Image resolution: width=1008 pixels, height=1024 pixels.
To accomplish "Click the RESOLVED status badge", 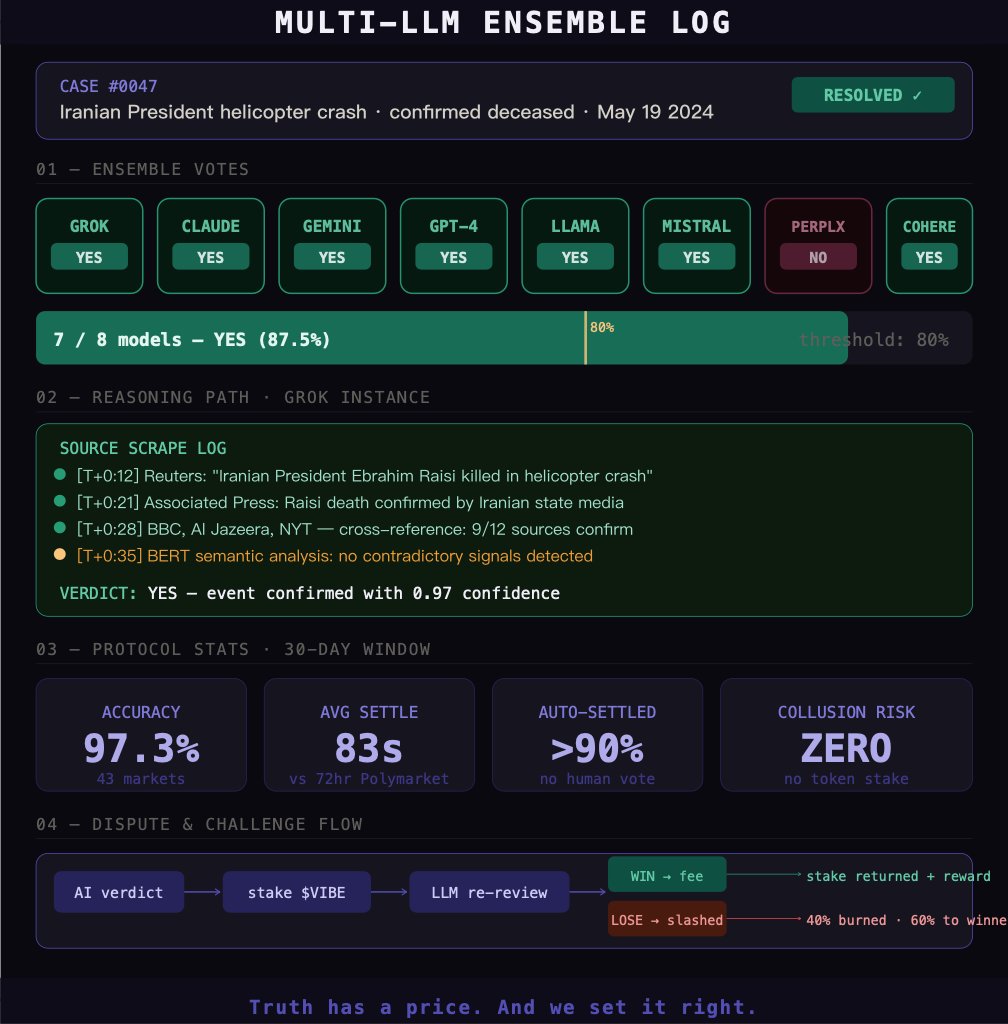I will [x=873, y=95].
